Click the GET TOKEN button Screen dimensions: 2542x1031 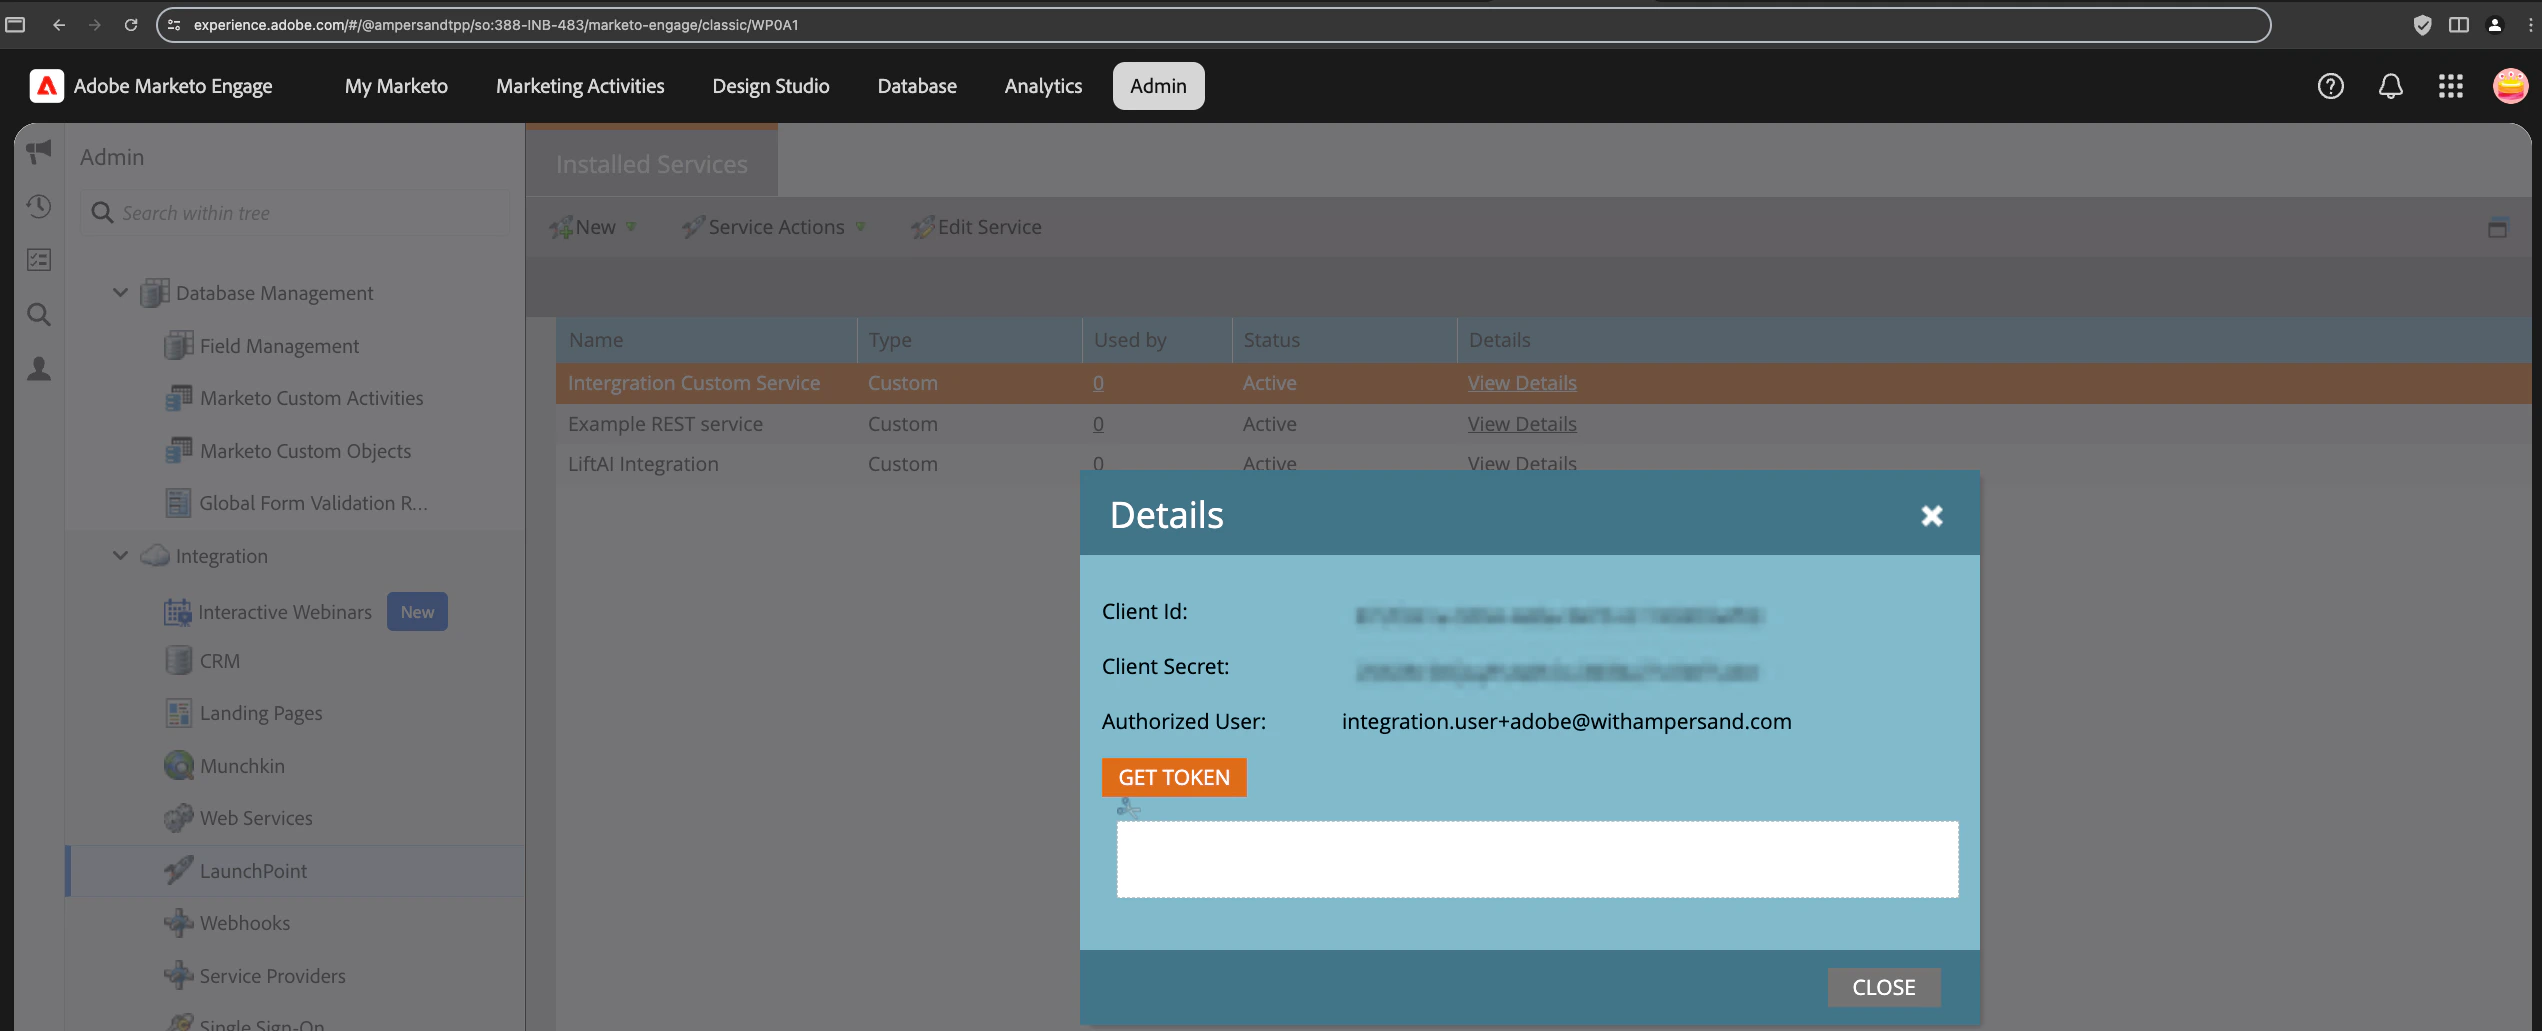1174,777
